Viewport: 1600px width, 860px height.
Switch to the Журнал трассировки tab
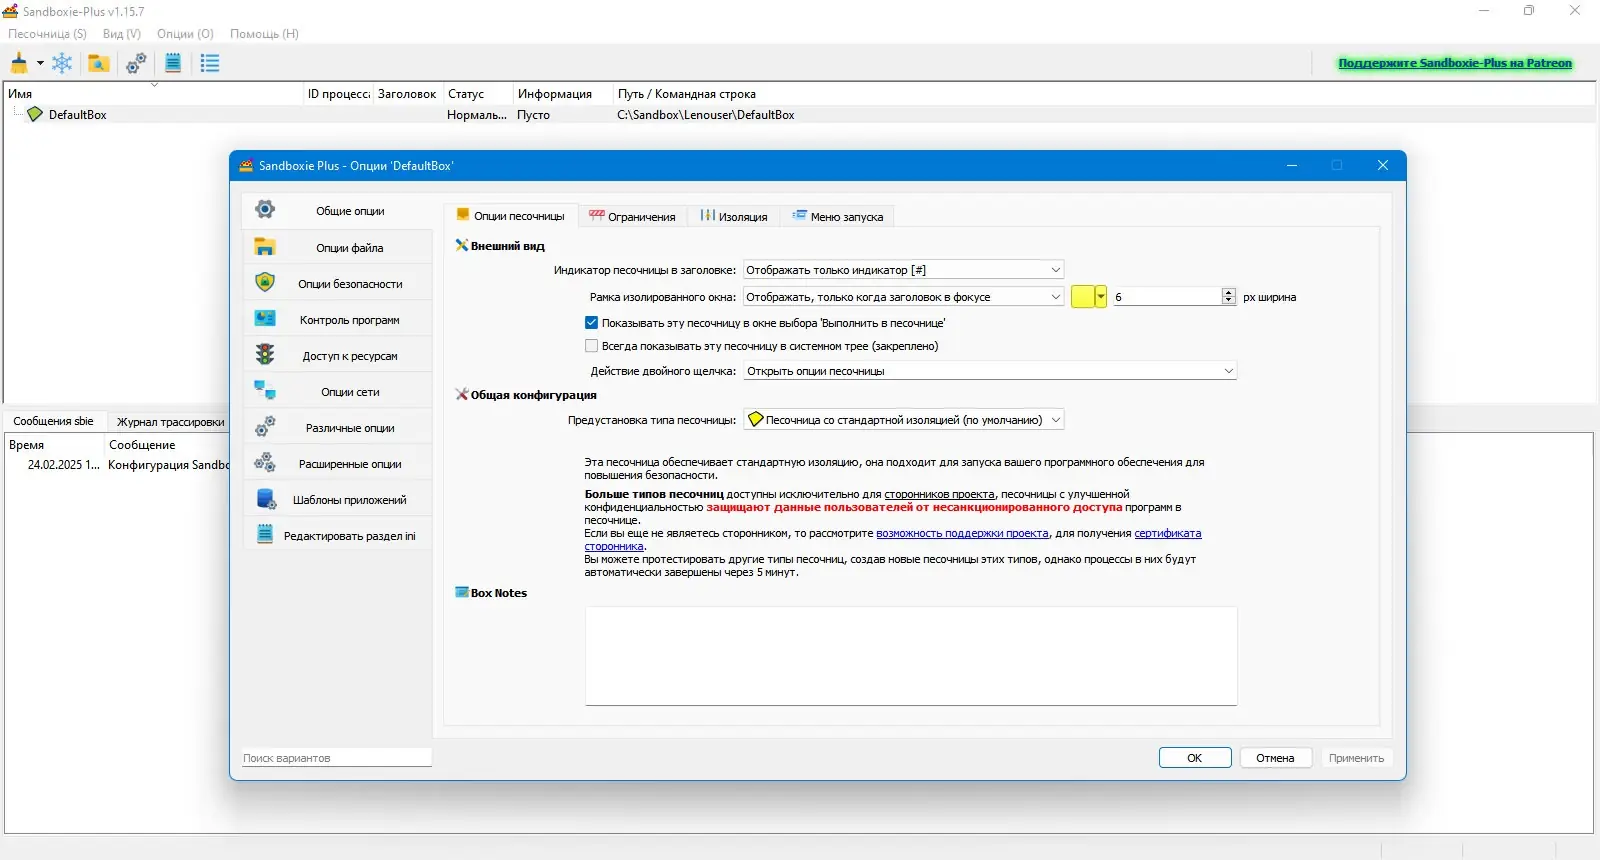click(170, 422)
